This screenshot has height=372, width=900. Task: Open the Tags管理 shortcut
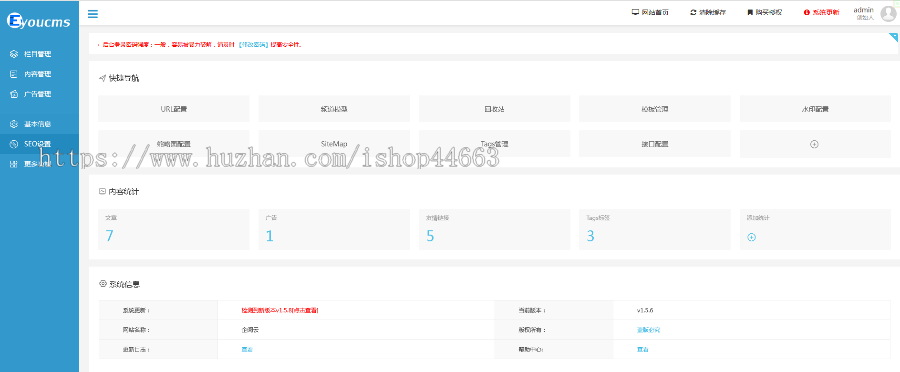click(x=494, y=144)
